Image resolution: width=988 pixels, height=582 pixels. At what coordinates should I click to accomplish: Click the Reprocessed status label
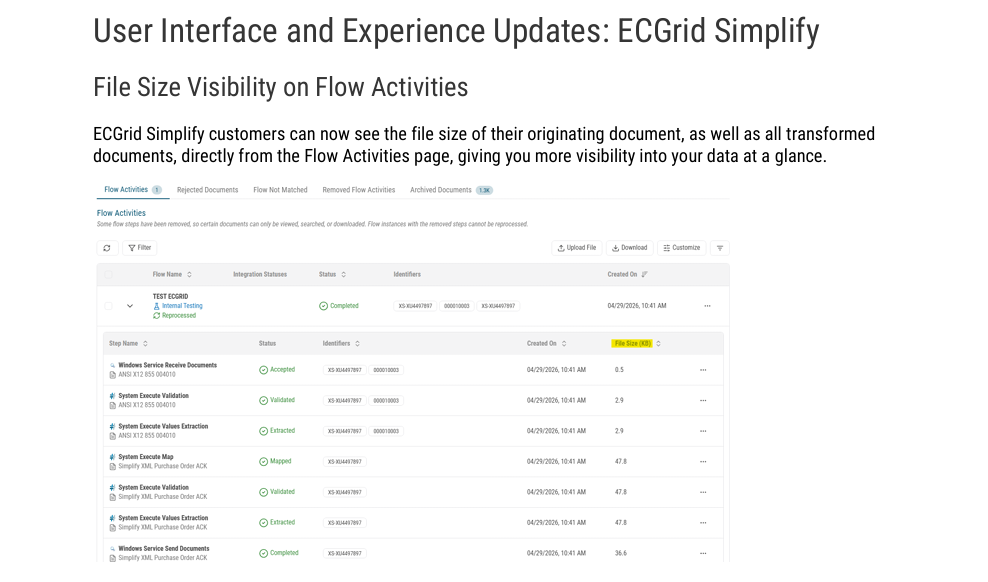pos(179,316)
